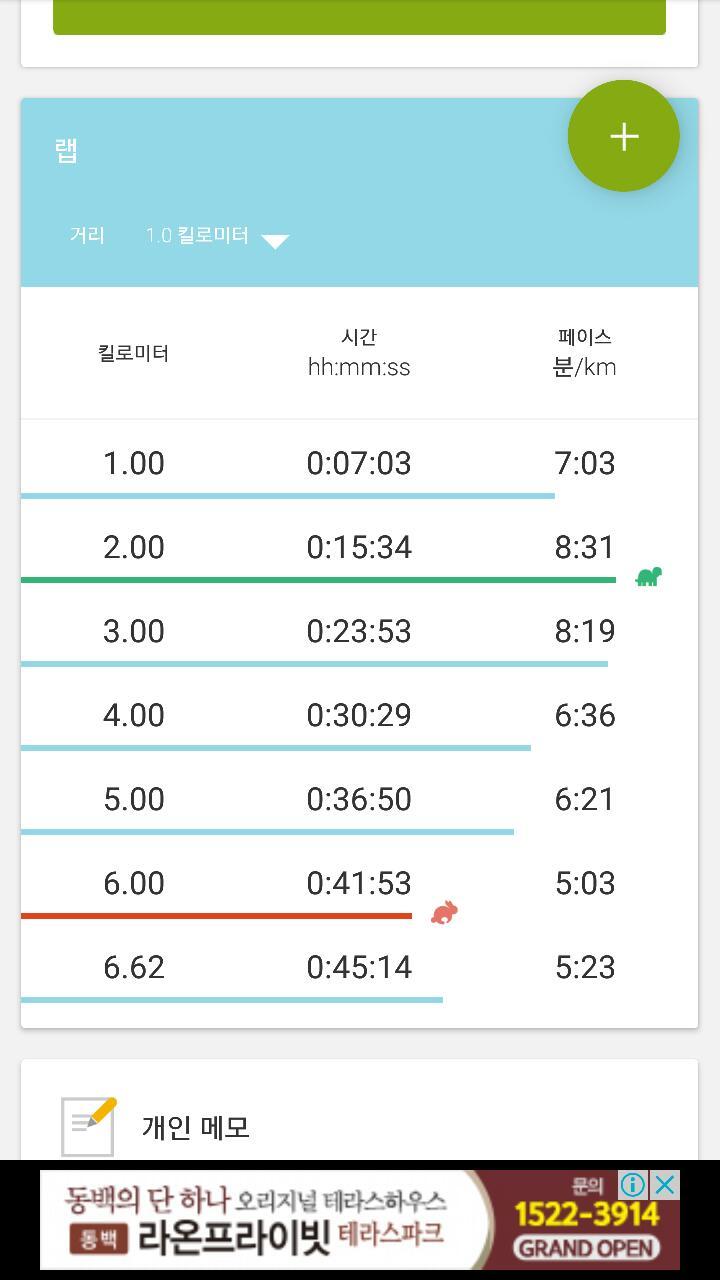Image resolution: width=720 pixels, height=1280 pixels.
Task: Tap the 킬로미터 column header
Action: [x=133, y=353]
